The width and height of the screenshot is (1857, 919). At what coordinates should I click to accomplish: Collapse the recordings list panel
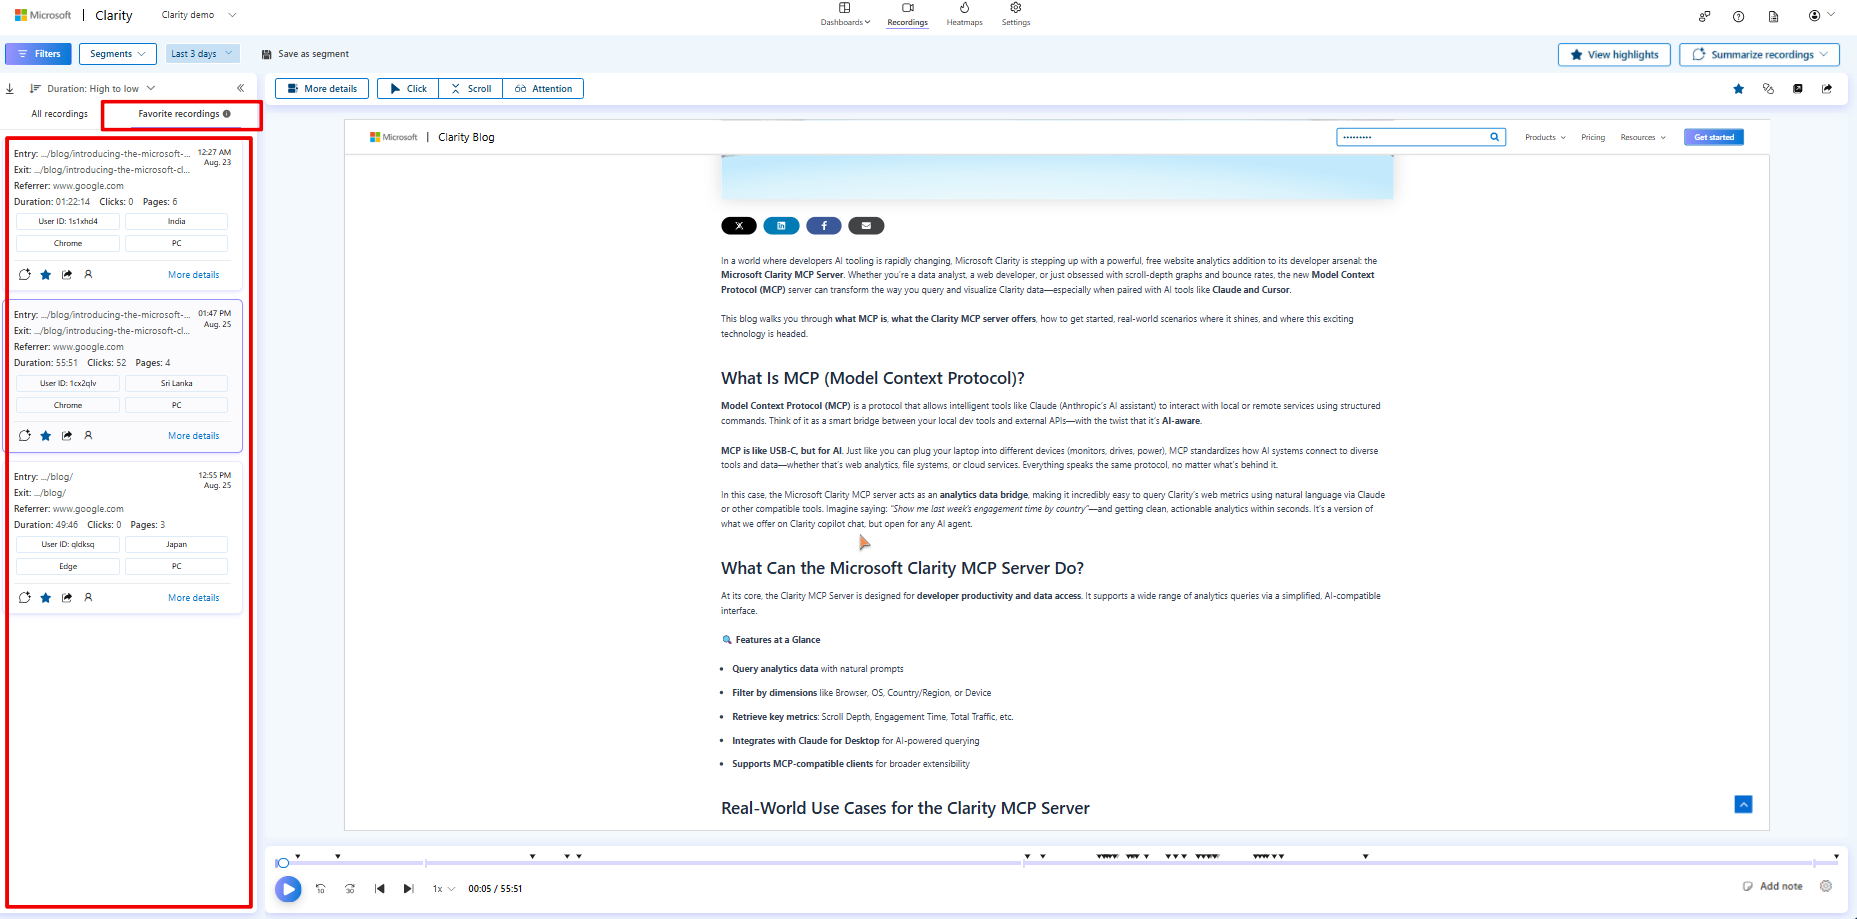pos(240,88)
